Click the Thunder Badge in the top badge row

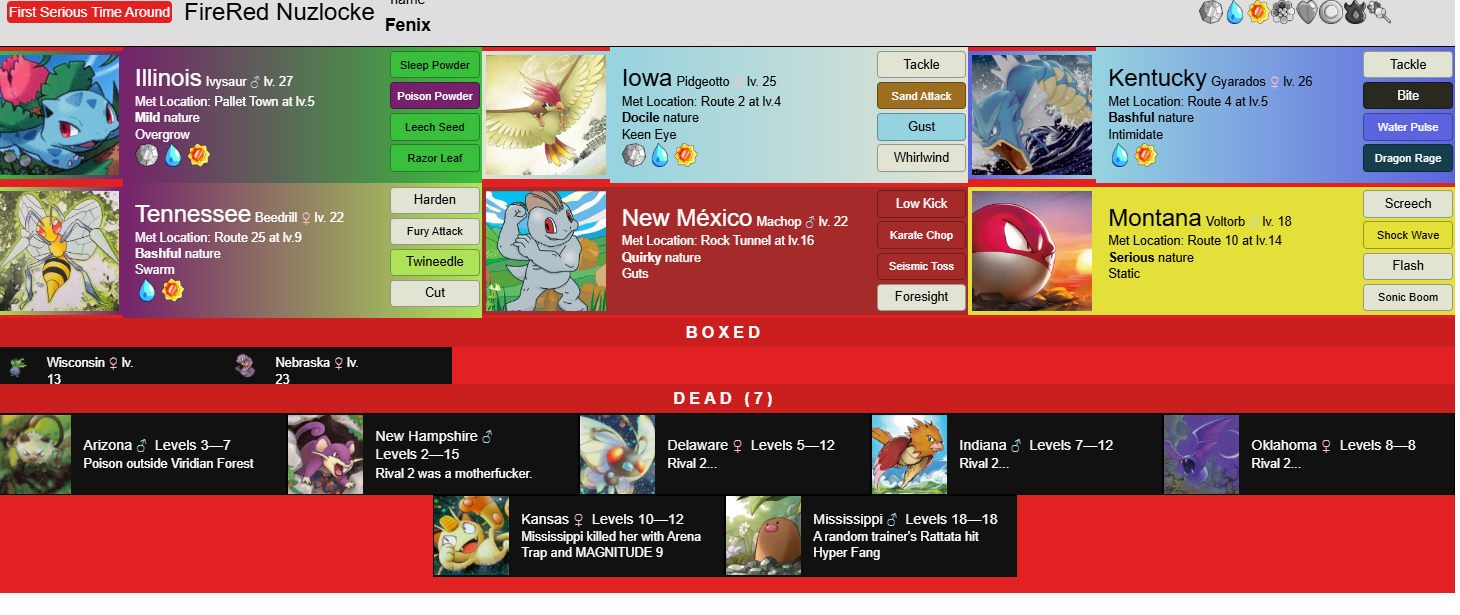coord(1259,12)
